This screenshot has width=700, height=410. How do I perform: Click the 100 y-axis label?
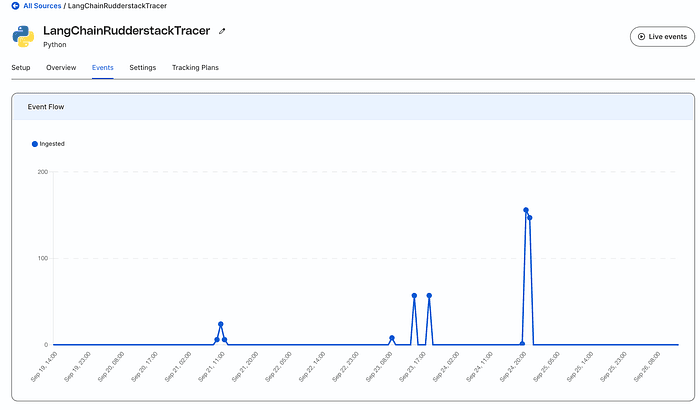[x=43, y=258]
